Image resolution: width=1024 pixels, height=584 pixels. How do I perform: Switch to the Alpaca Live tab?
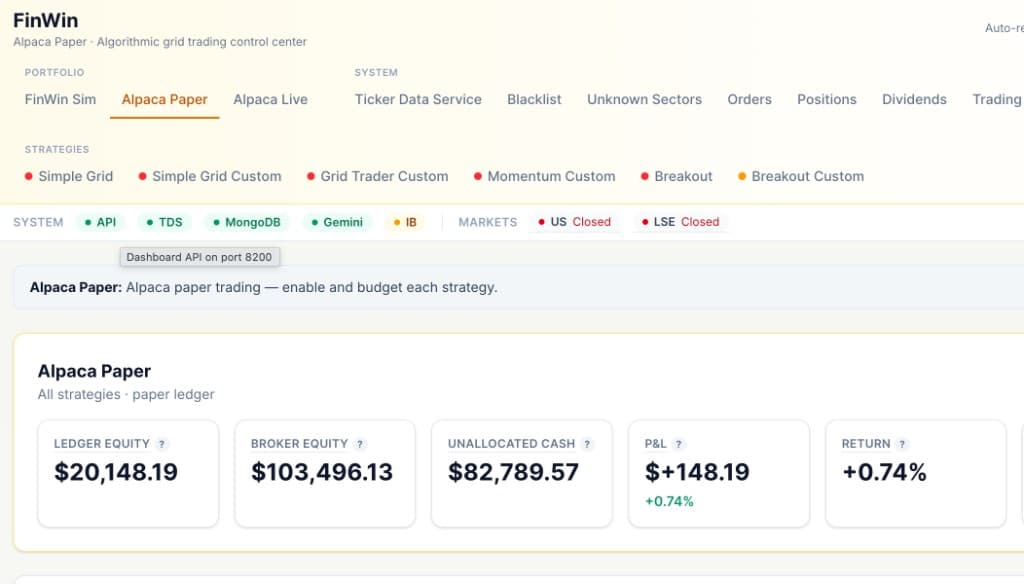(x=270, y=99)
